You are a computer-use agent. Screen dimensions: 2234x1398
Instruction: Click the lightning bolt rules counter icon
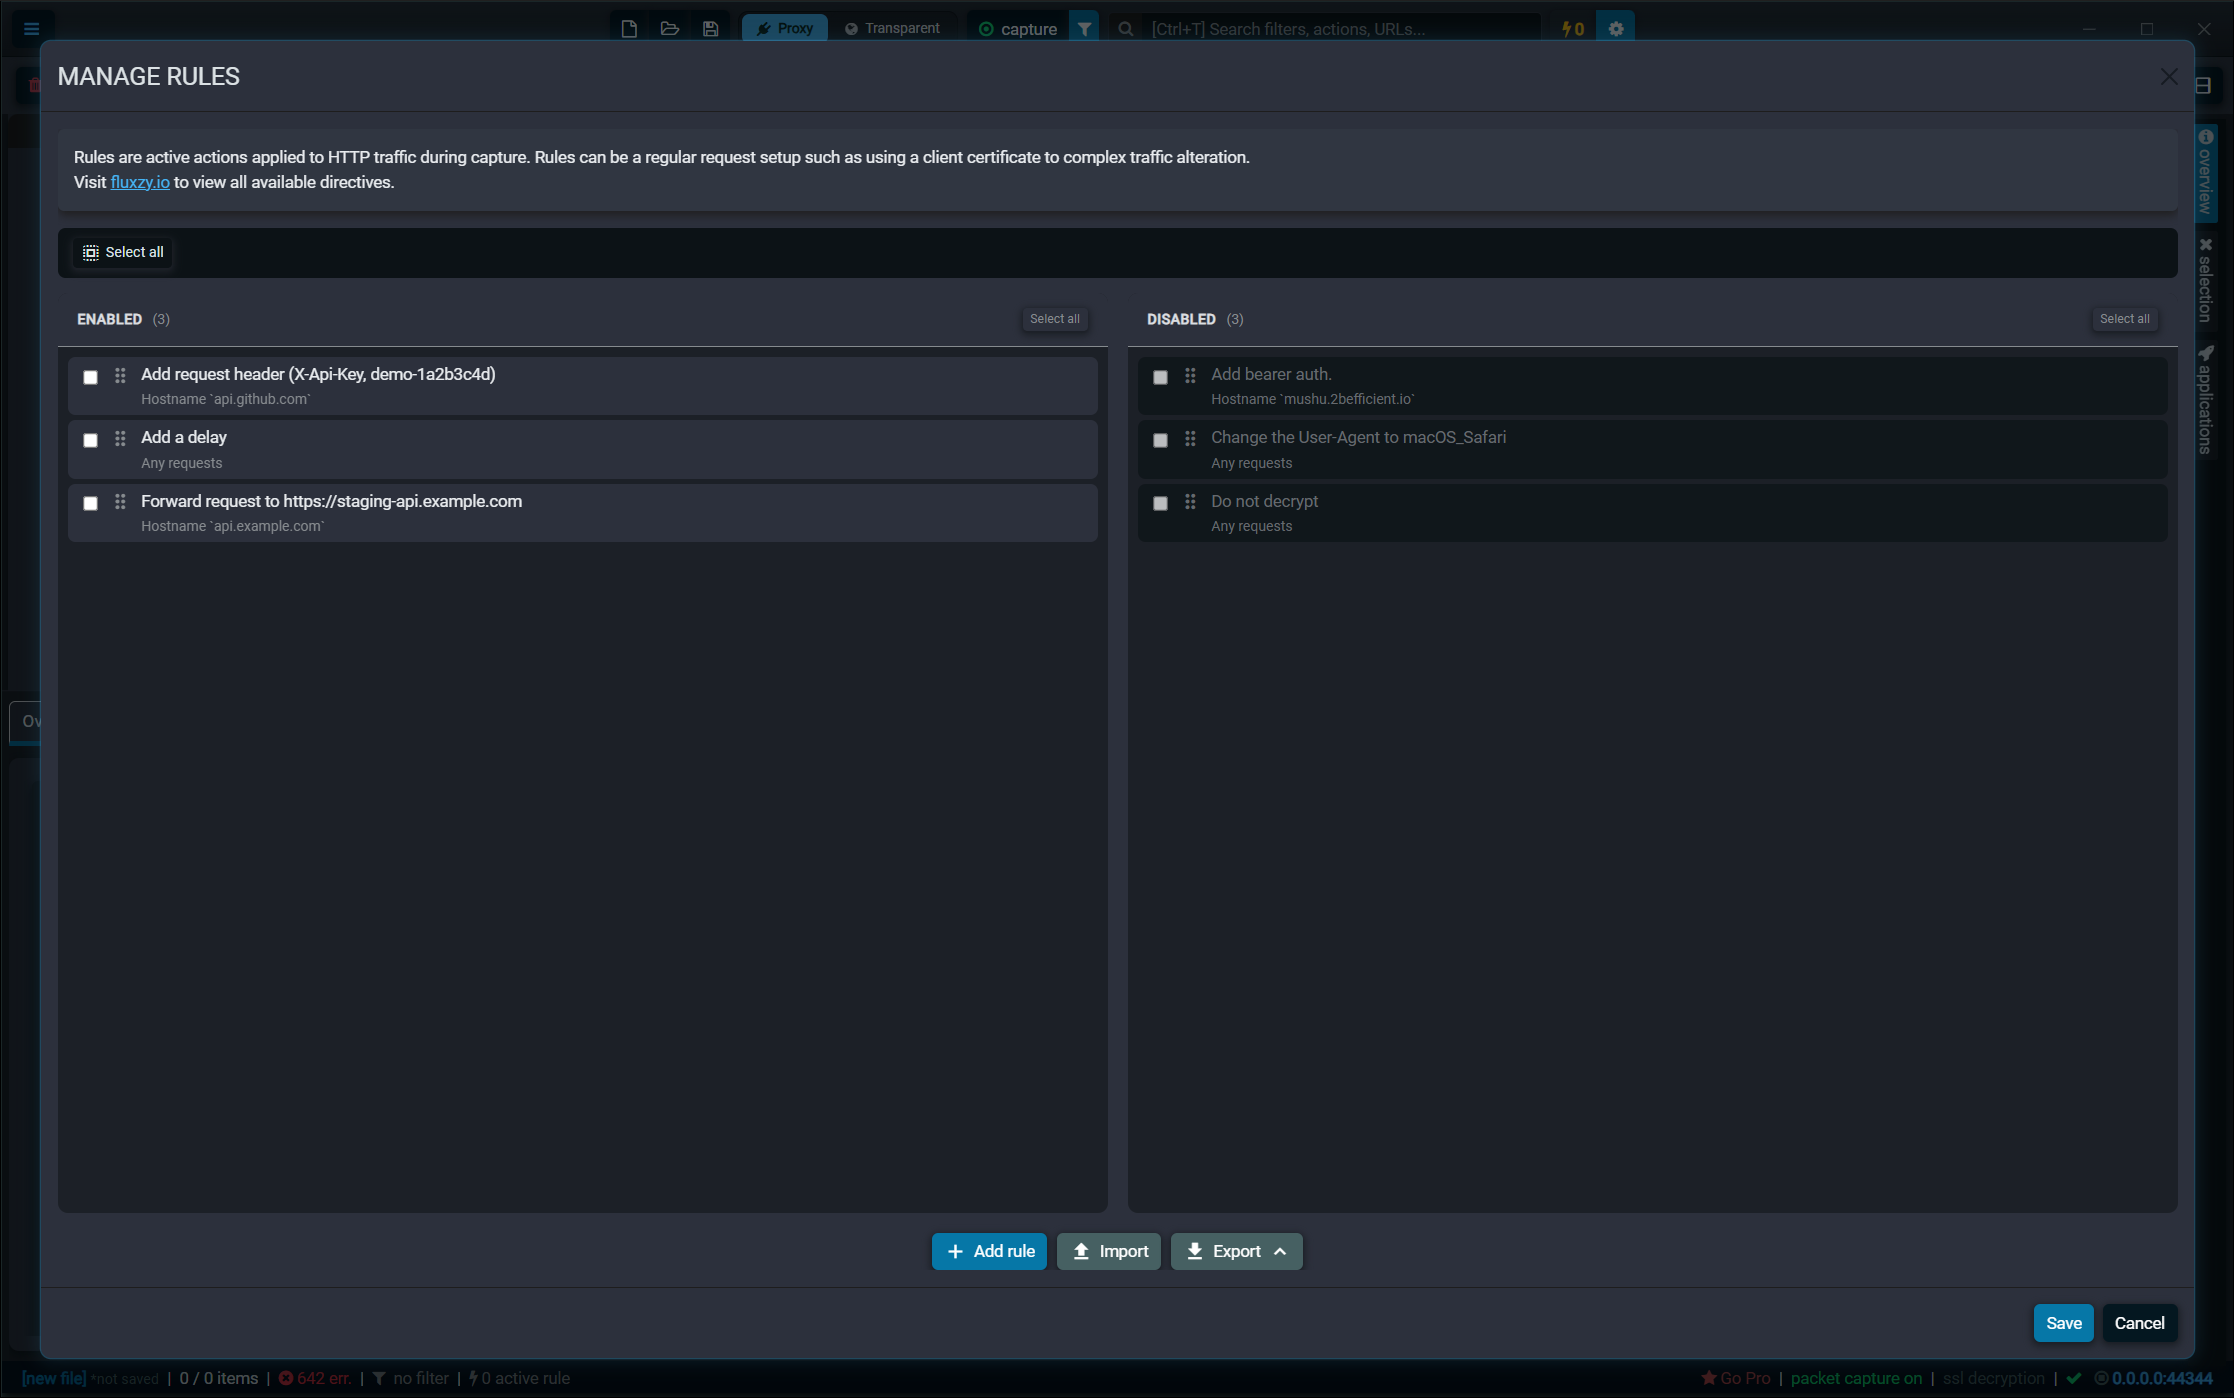(x=1572, y=29)
